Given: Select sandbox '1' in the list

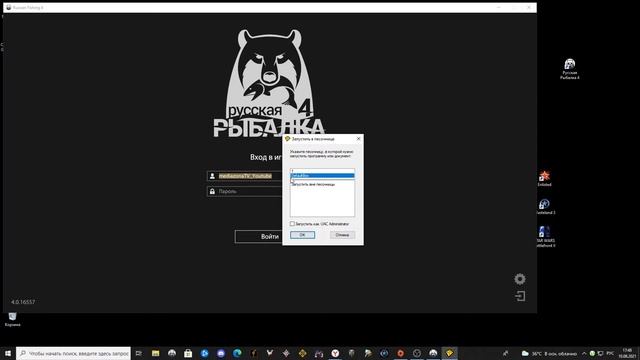Looking at the screenshot, I should [x=322, y=171].
